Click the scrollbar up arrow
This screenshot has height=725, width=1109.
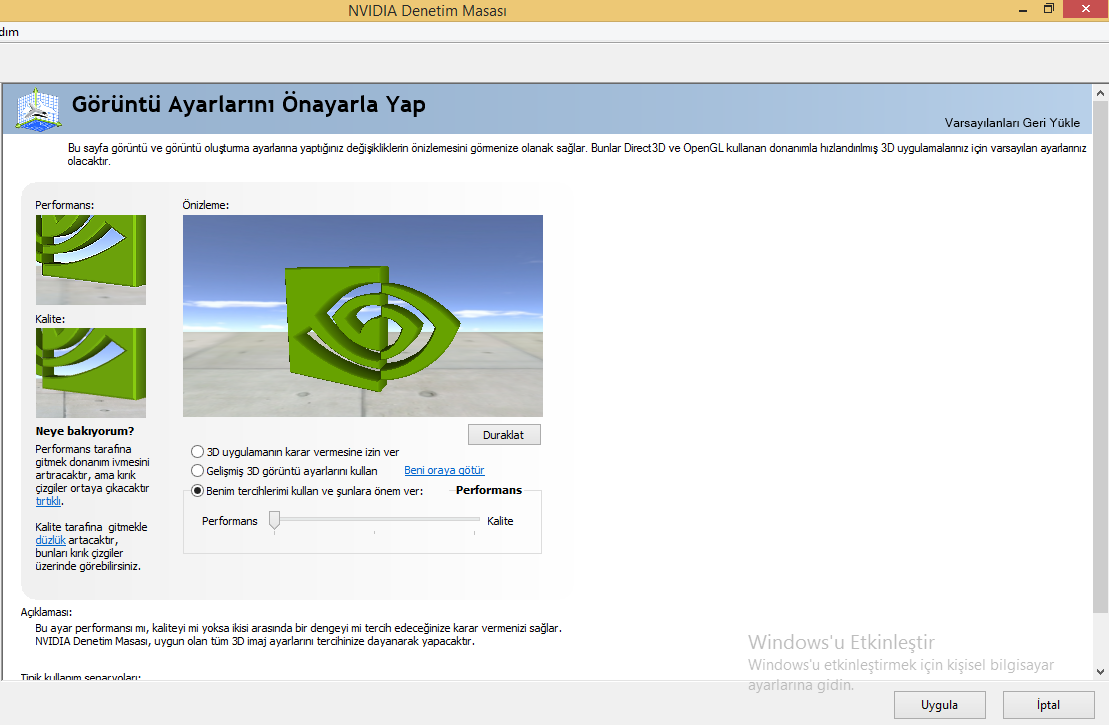(1101, 93)
